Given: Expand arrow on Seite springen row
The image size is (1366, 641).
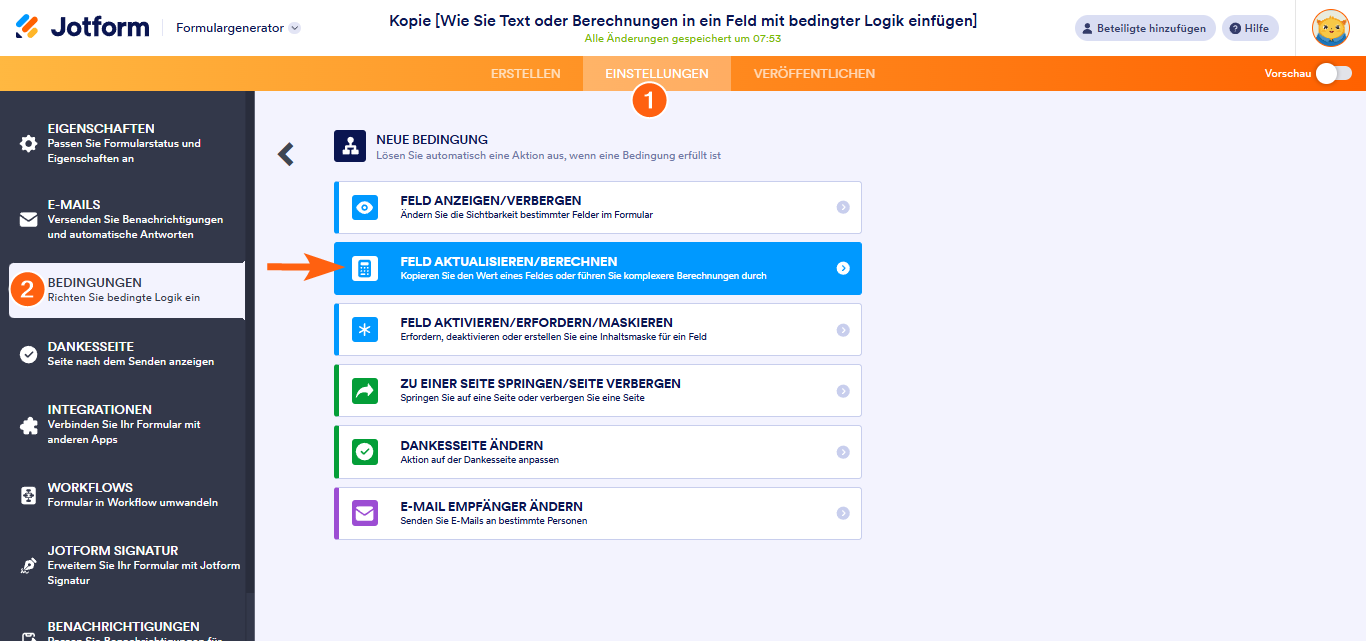Looking at the screenshot, I should click(x=843, y=391).
